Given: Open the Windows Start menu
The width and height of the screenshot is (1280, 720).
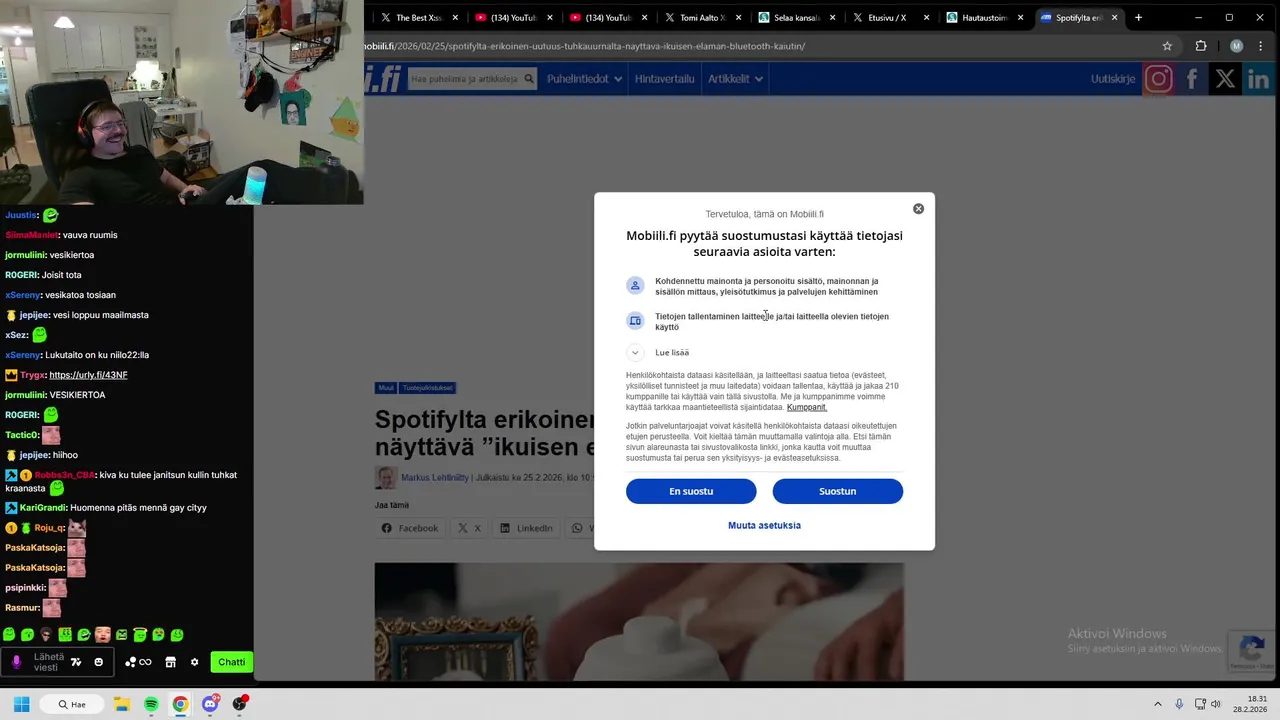Looking at the screenshot, I should pos(21,704).
